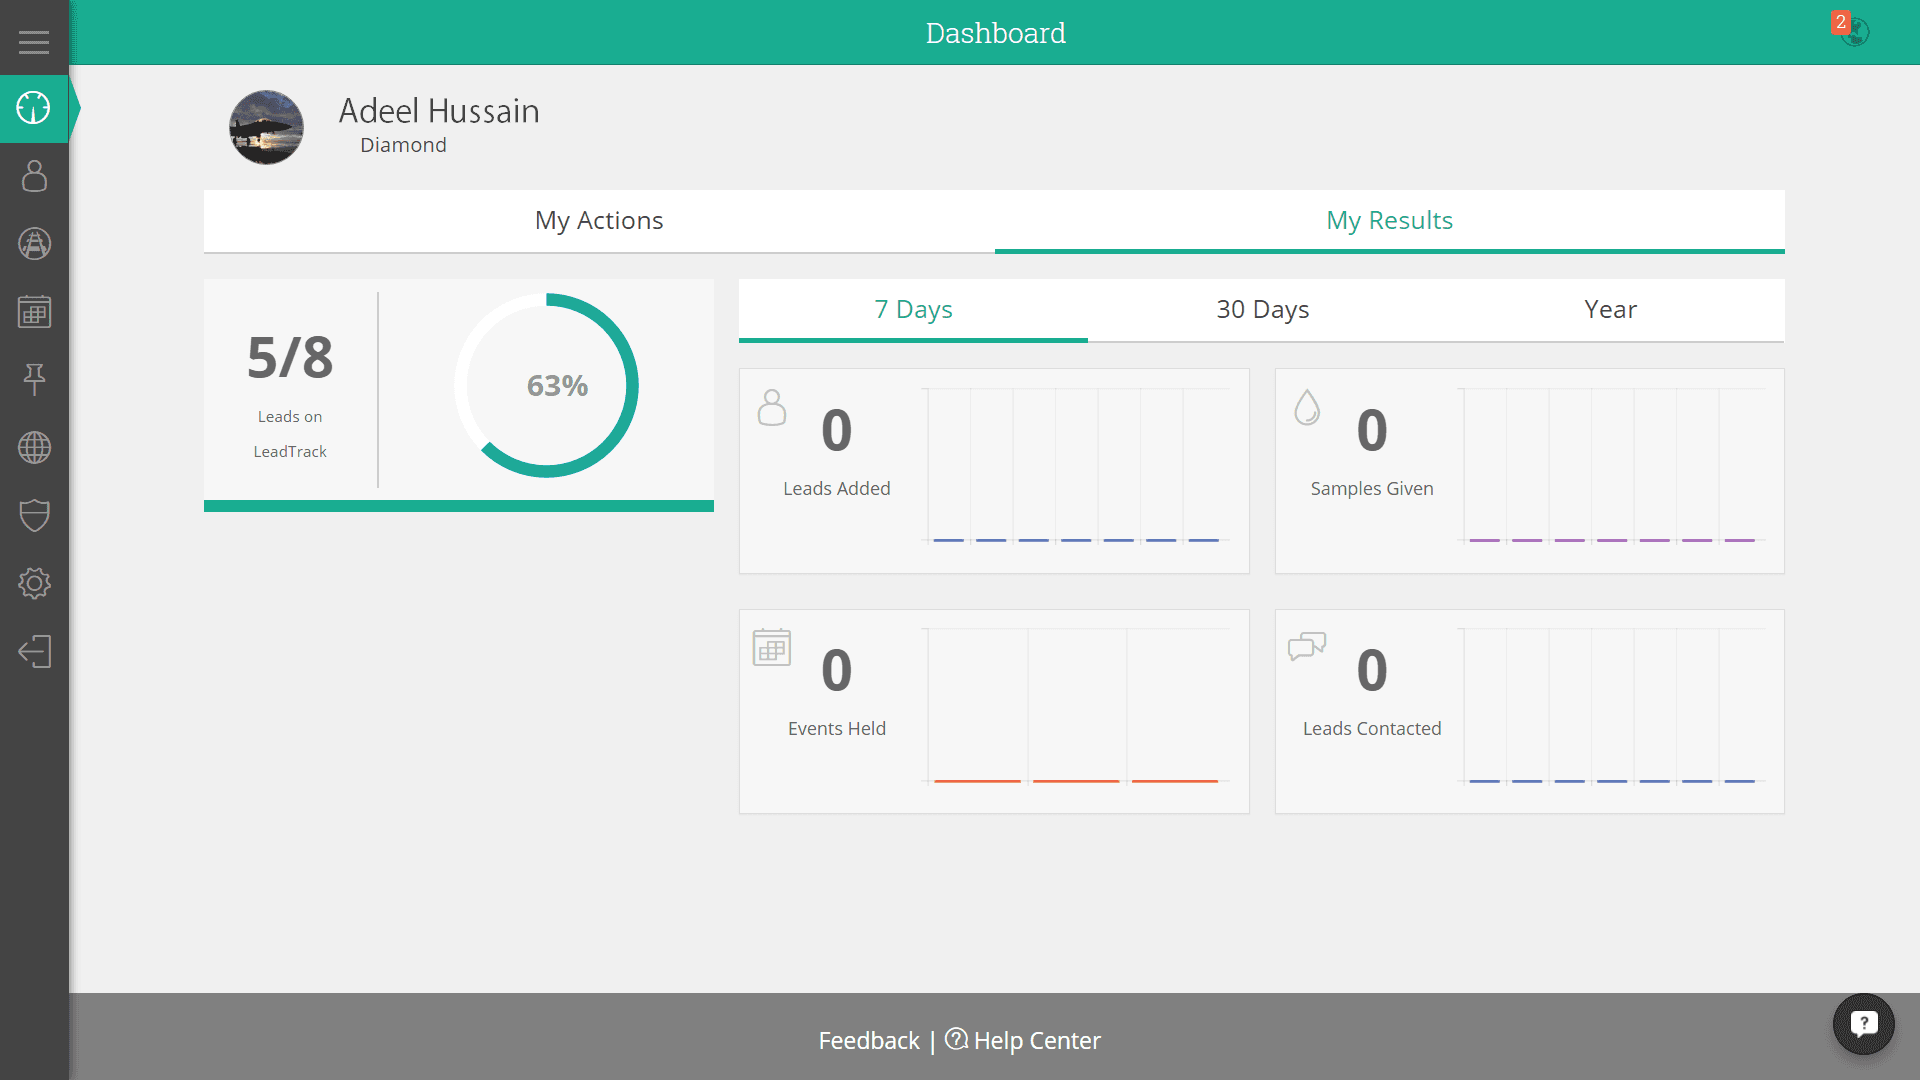Image resolution: width=1920 pixels, height=1080 pixels.
Task: Switch to the My Results tab
Action: (x=1389, y=221)
